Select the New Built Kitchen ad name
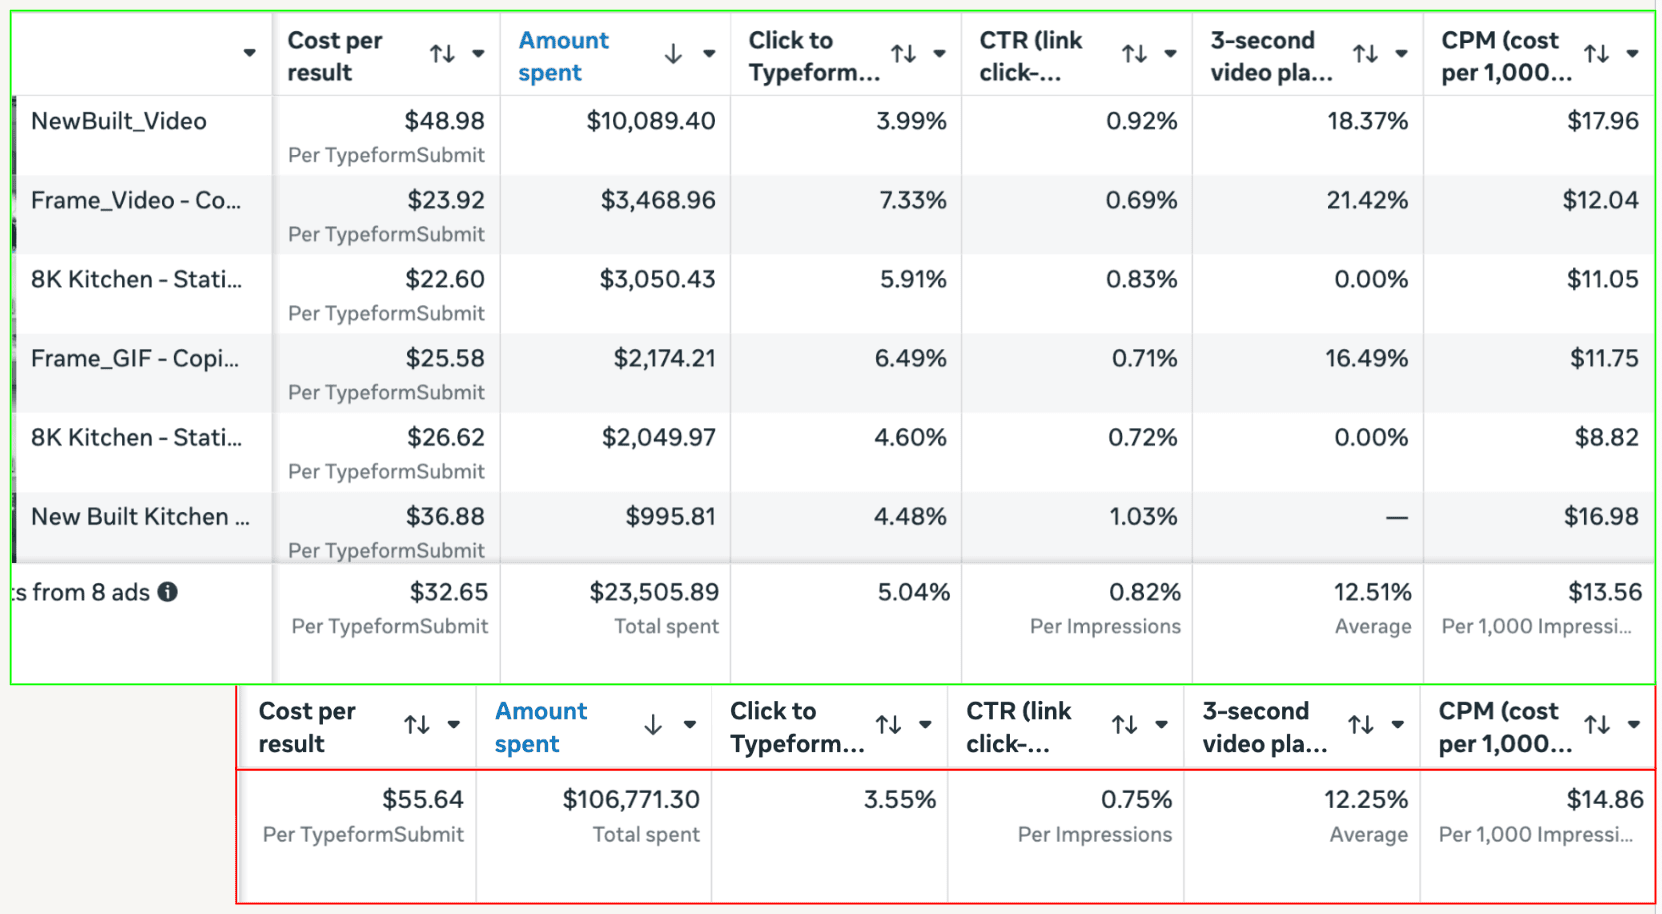This screenshot has width=1662, height=914. [x=140, y=517]
